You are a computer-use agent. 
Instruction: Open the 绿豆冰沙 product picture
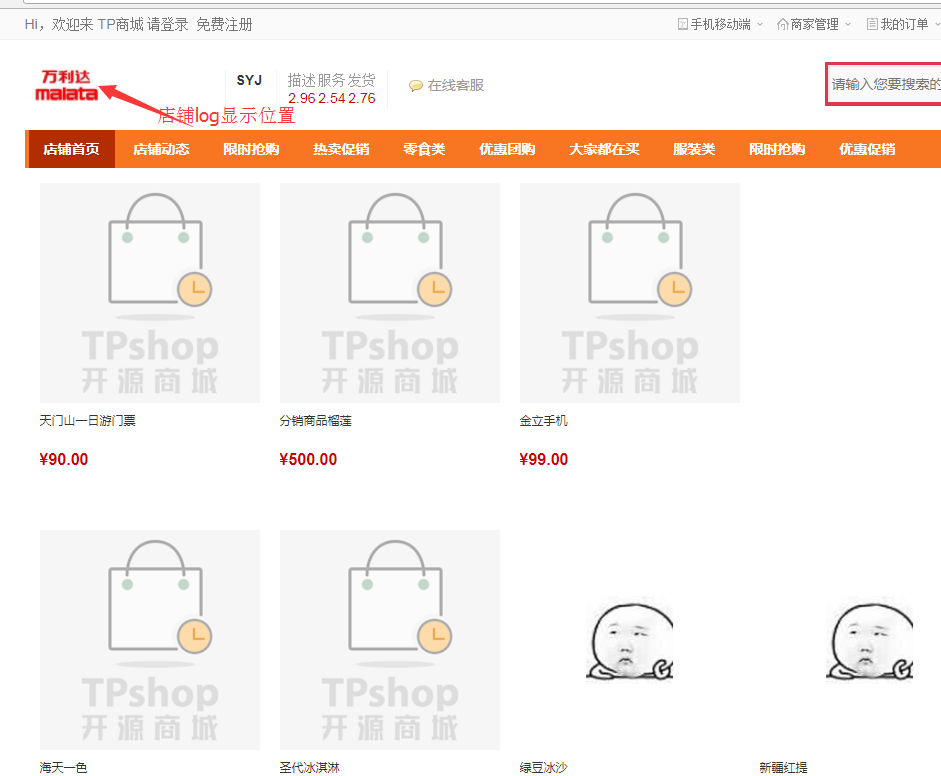[630, 640]
